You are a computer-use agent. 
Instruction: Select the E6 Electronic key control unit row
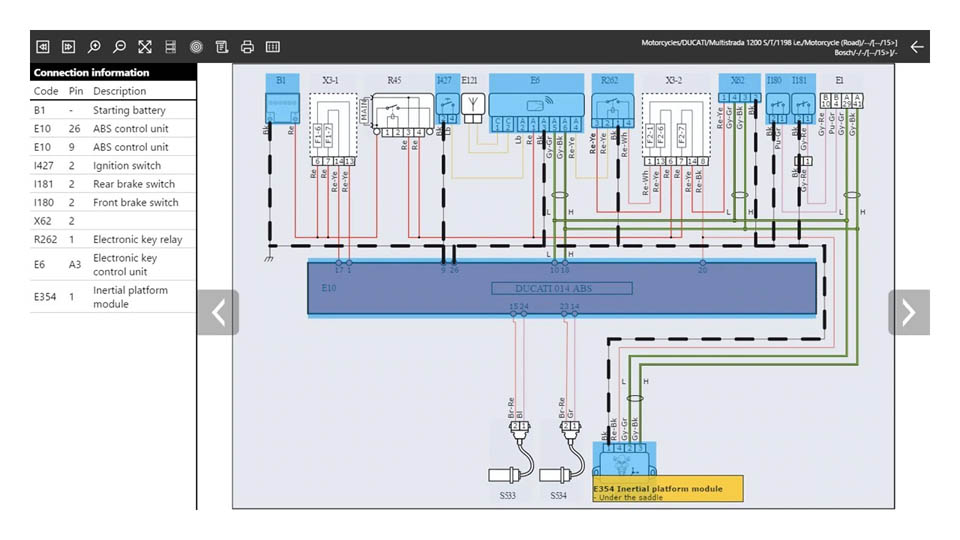[x=113, y=264]
